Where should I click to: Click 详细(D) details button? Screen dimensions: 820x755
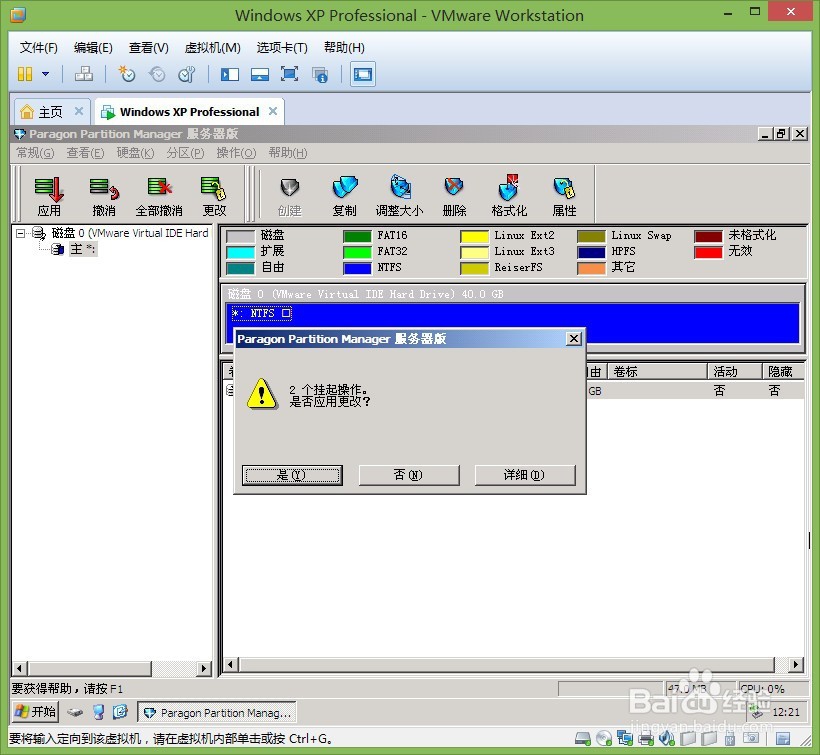click(525, 475)
